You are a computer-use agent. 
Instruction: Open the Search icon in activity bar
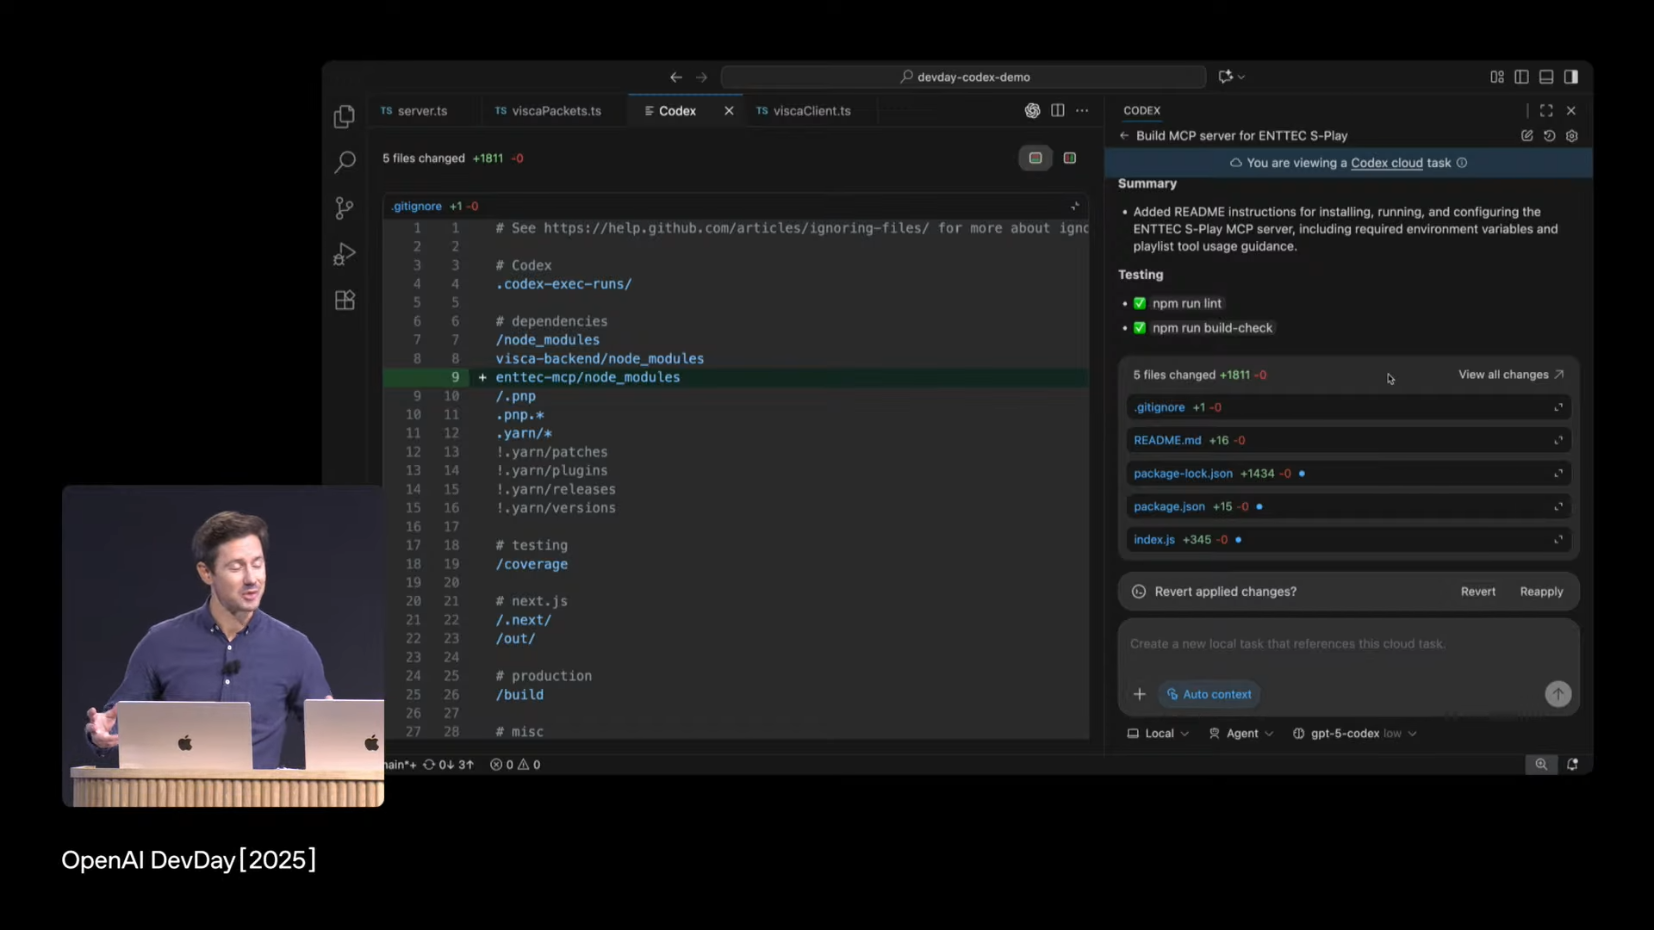[344, 162]
